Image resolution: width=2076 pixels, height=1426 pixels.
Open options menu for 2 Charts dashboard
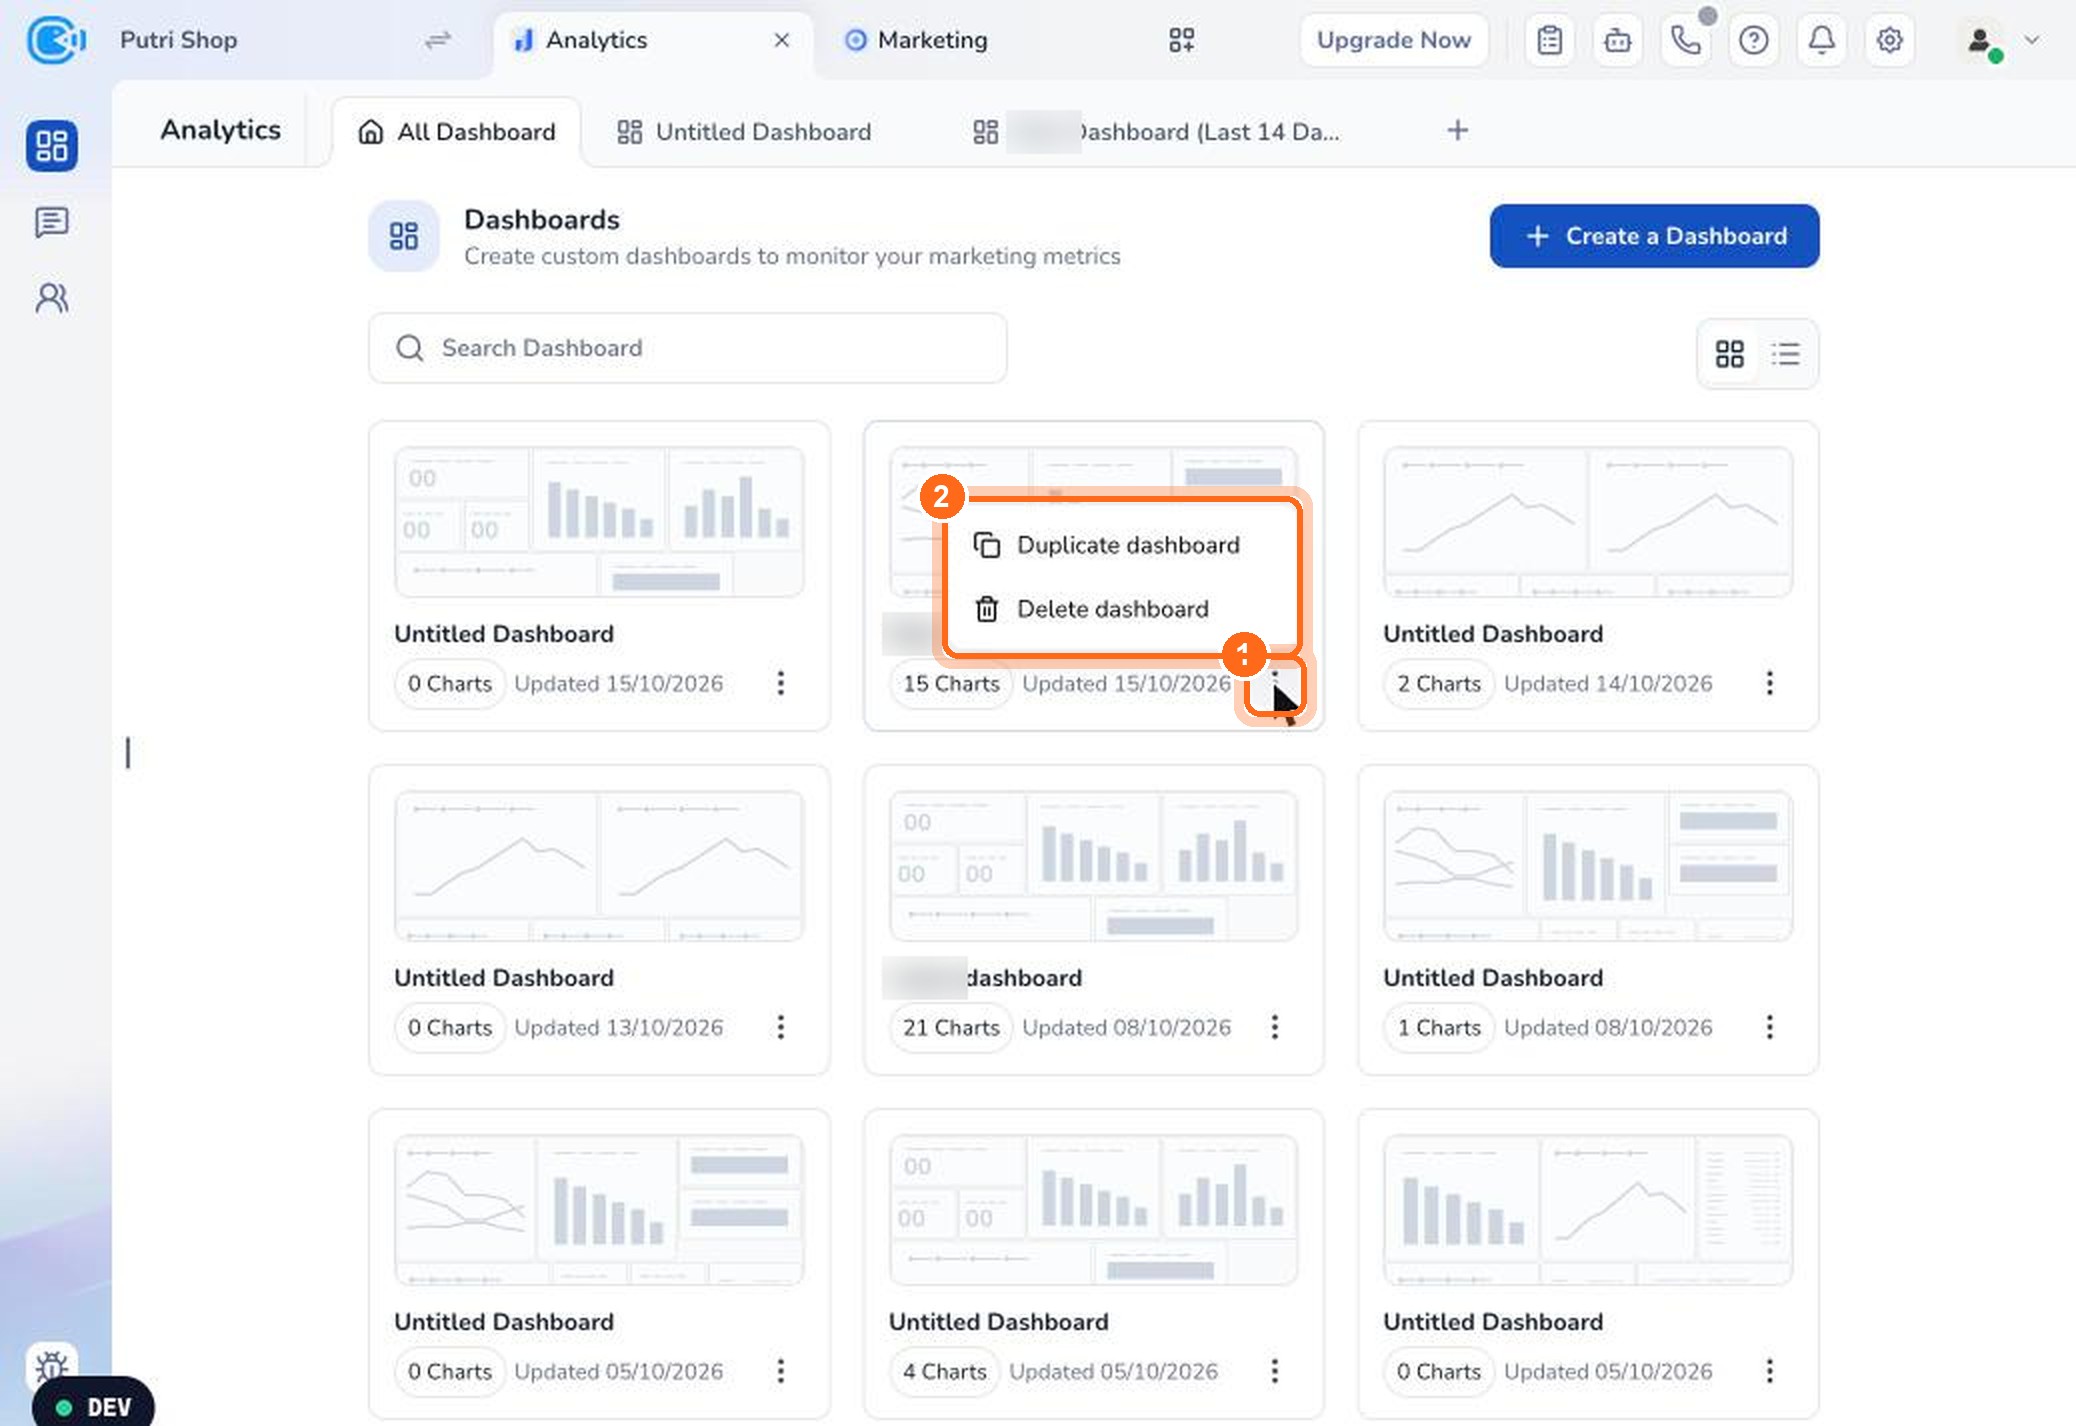(x=1770, y=683)
